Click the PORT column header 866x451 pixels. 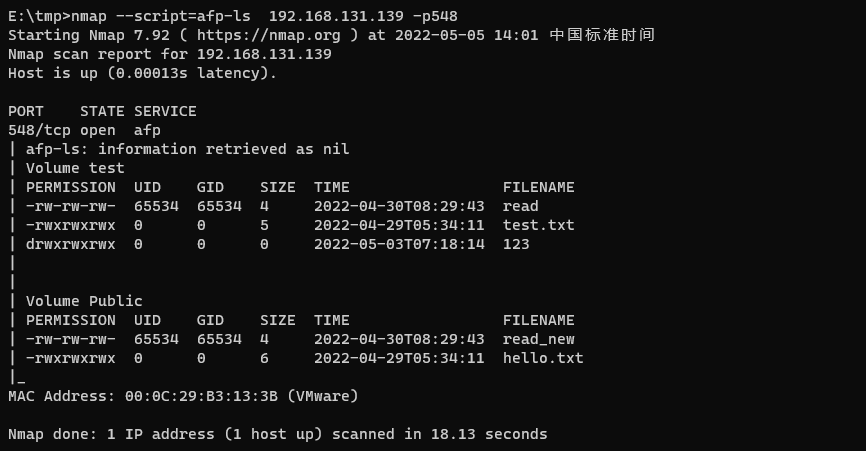pyautogui.click(x=26, y=111)
